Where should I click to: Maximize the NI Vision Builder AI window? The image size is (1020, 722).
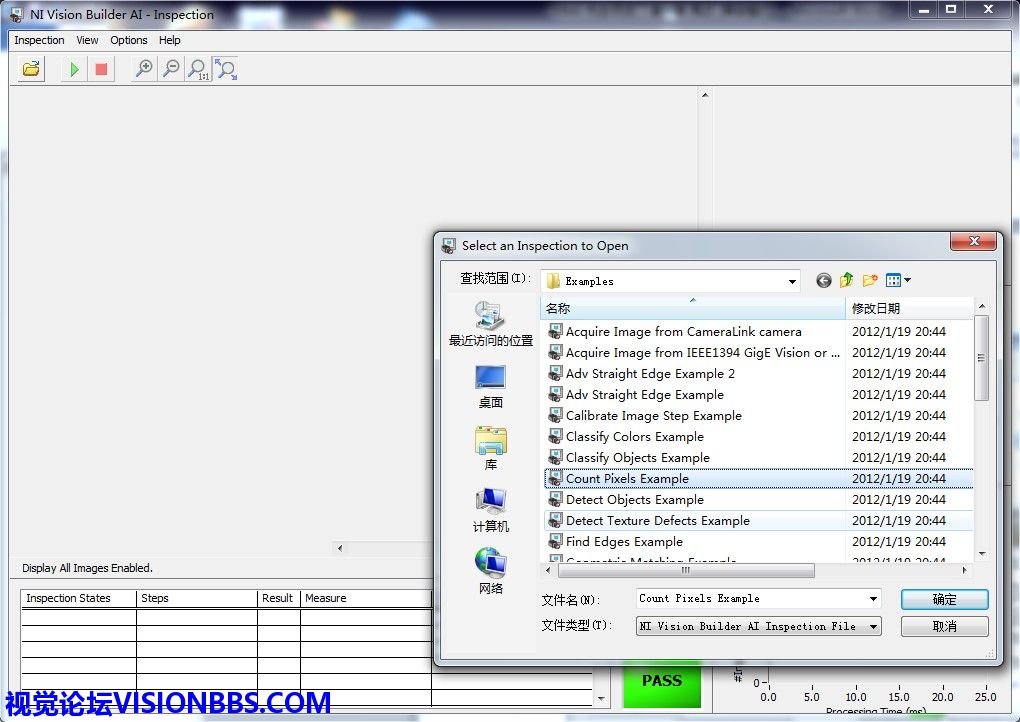click(x=951, y=9)
